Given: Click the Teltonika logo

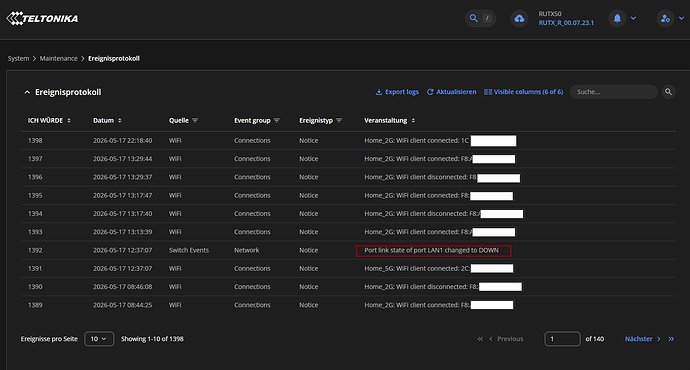Looking at the screenshot, I should (42, 18).
